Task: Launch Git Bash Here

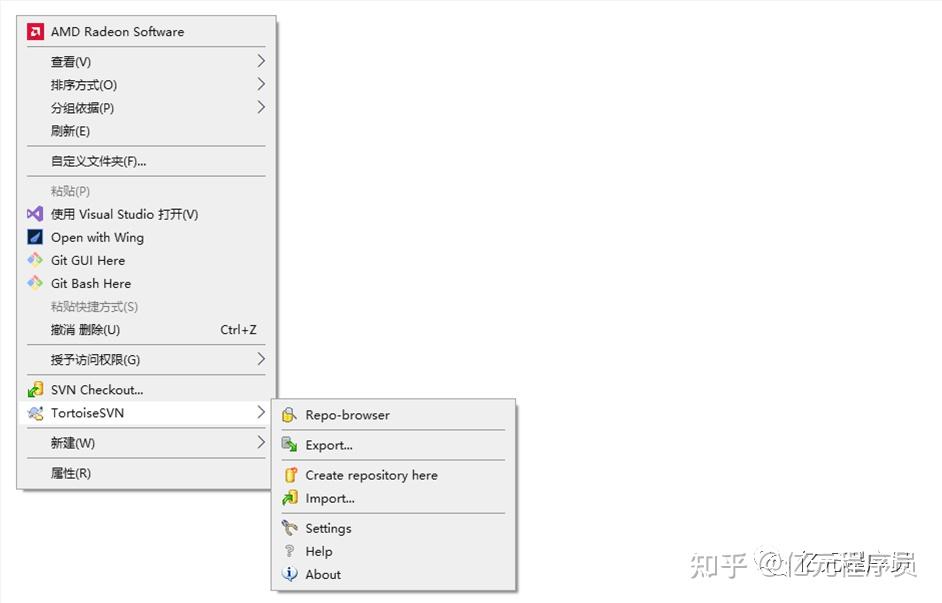Action: pos(147,283)
